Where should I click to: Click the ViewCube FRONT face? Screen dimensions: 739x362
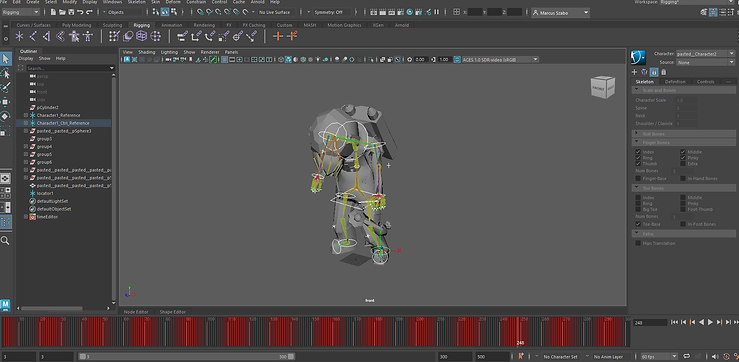coord(600,88)
